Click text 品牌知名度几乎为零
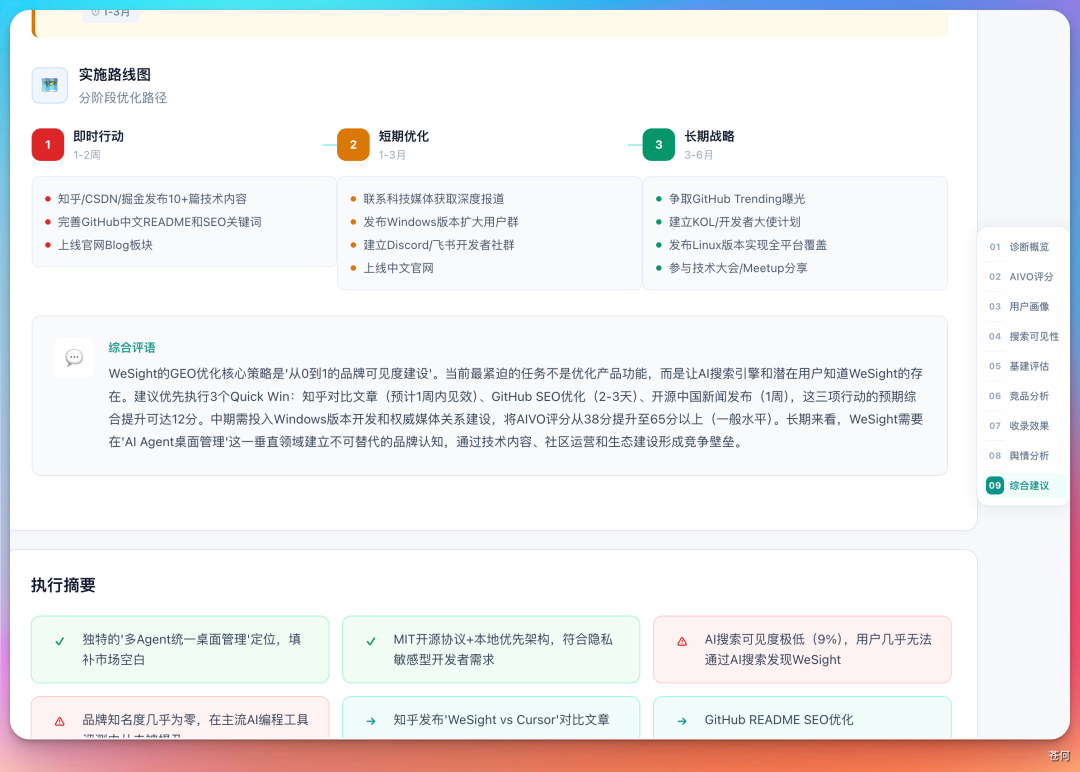 [139, 720]
